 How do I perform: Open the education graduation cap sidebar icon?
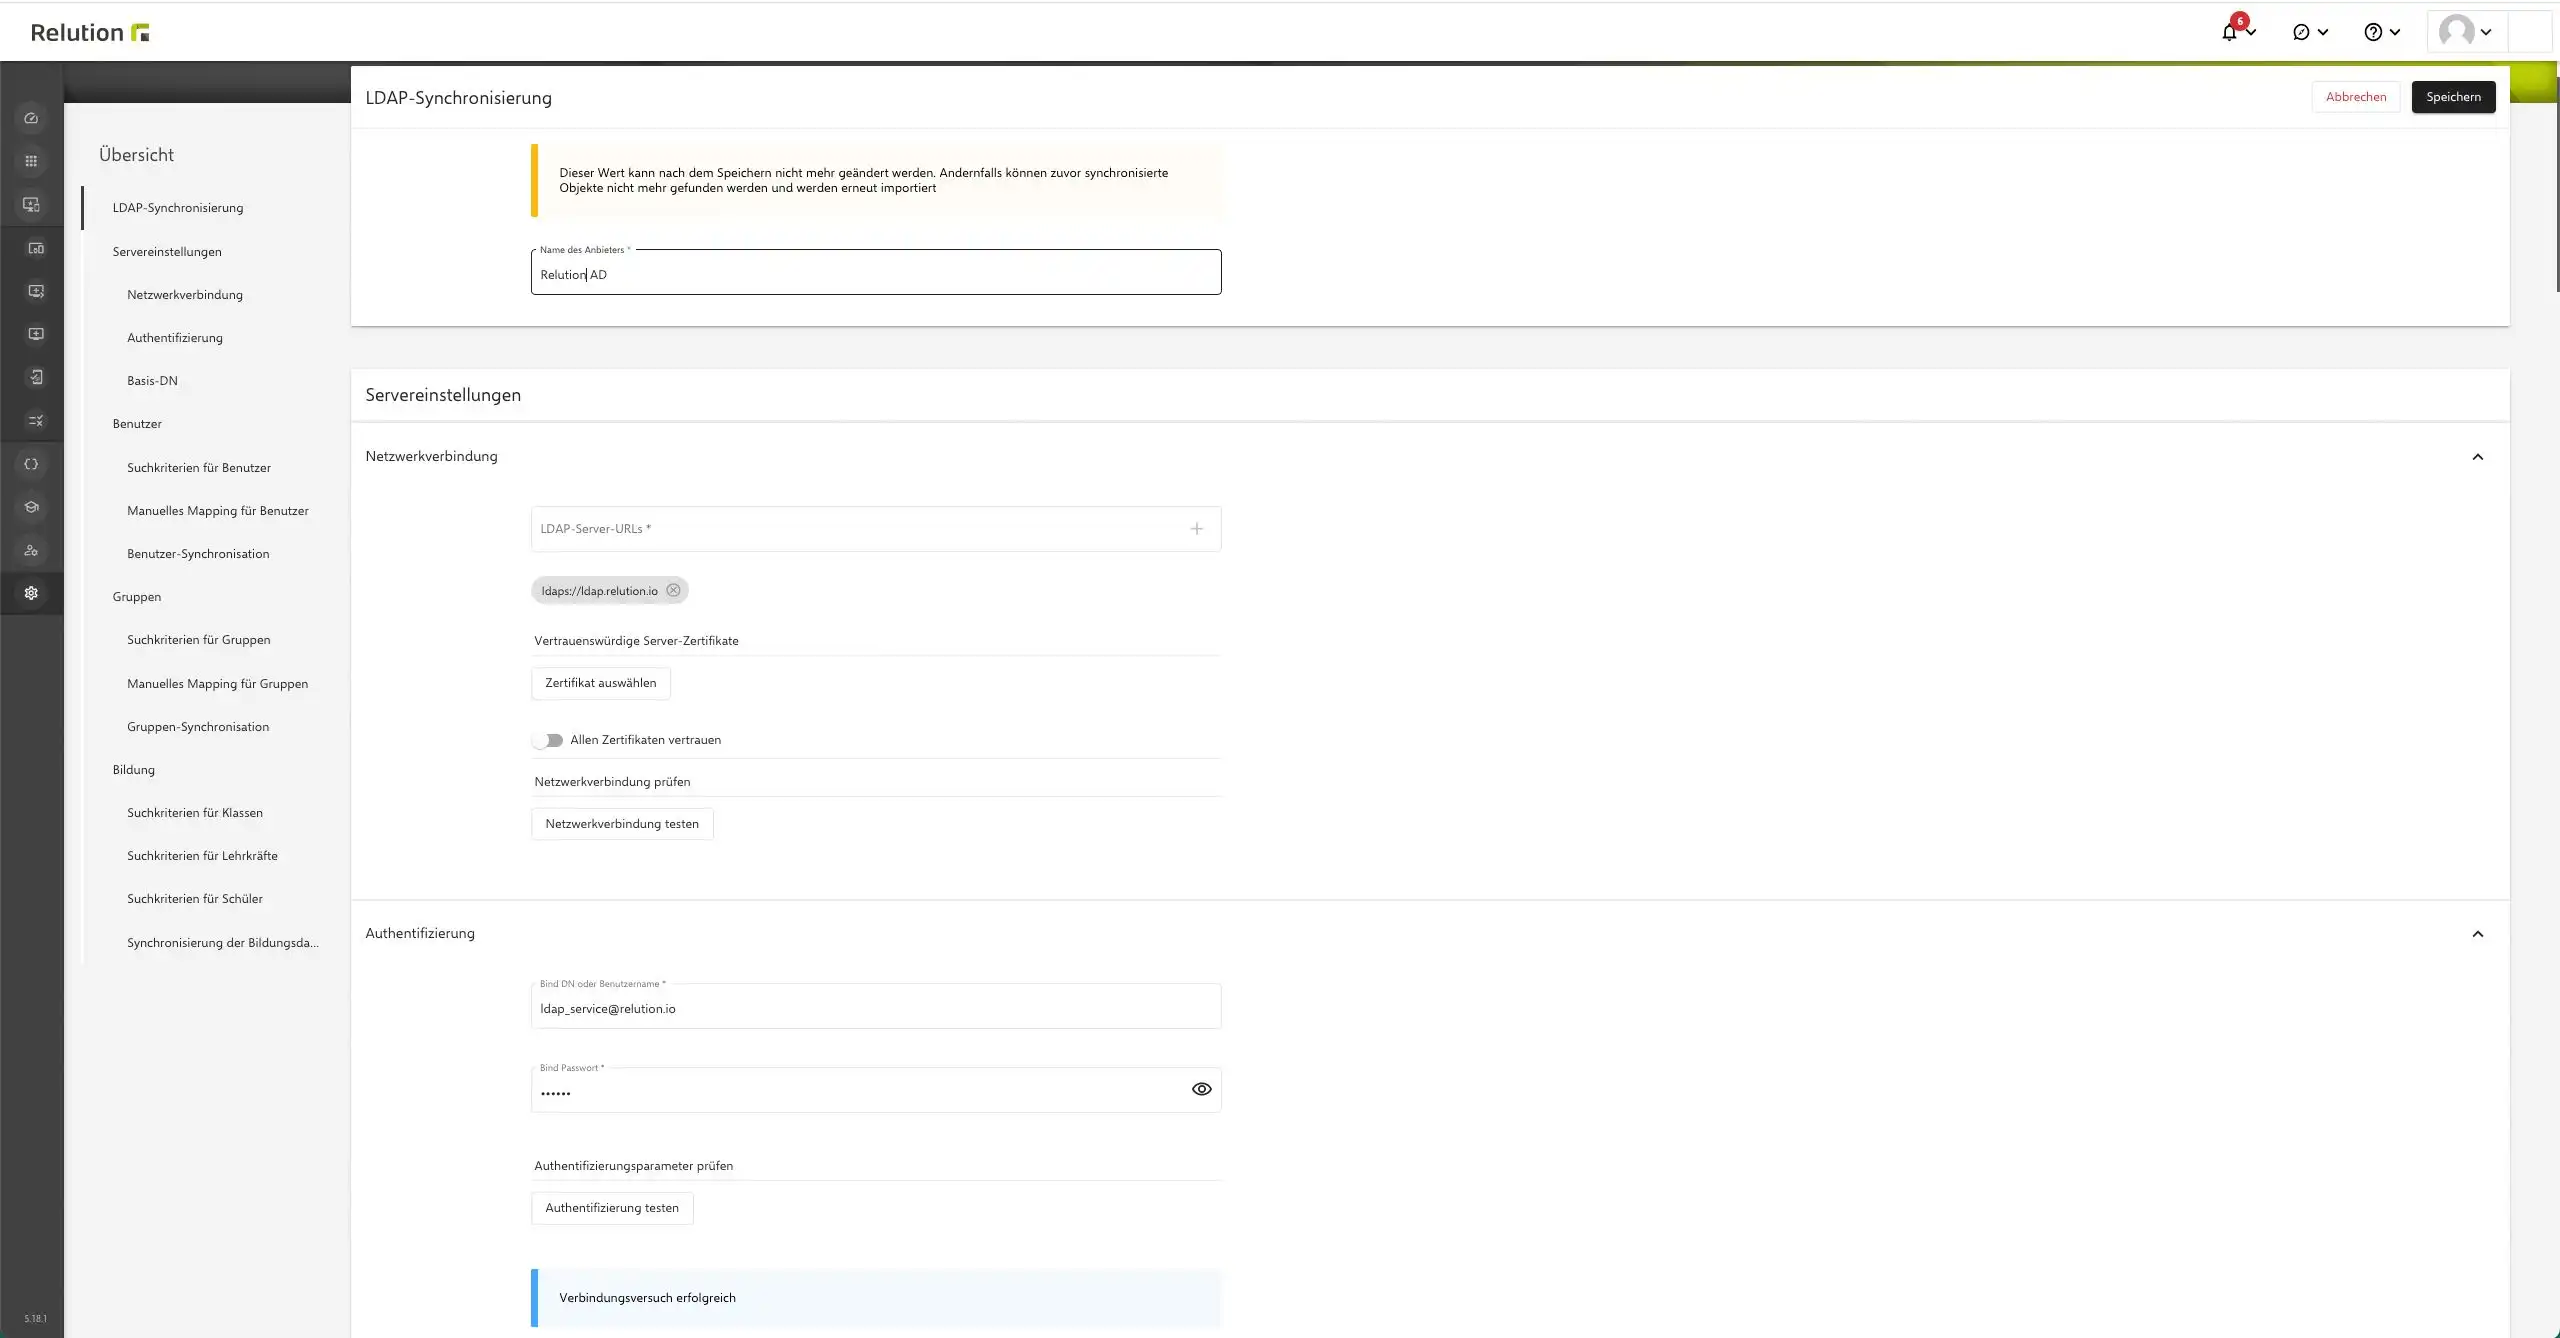31,507
